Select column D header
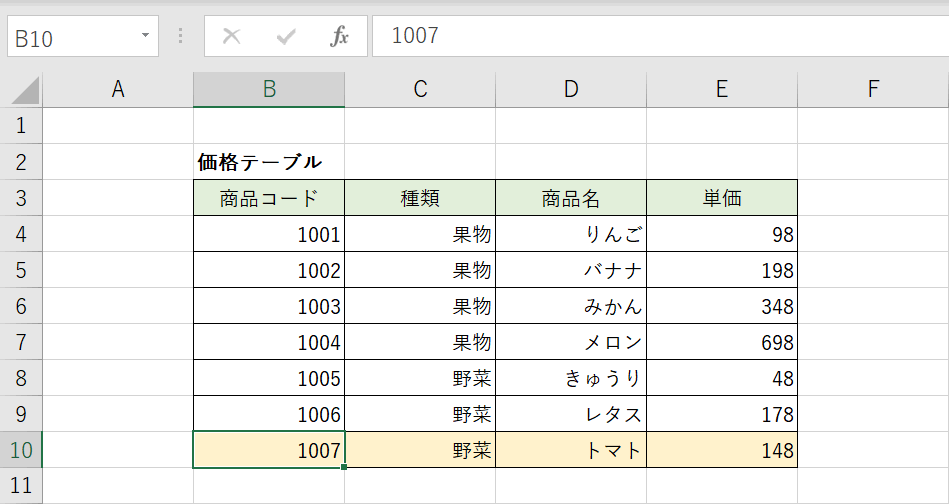Image resolution: width=949 pixels, height=504 pixels. [x=571, y=90]
